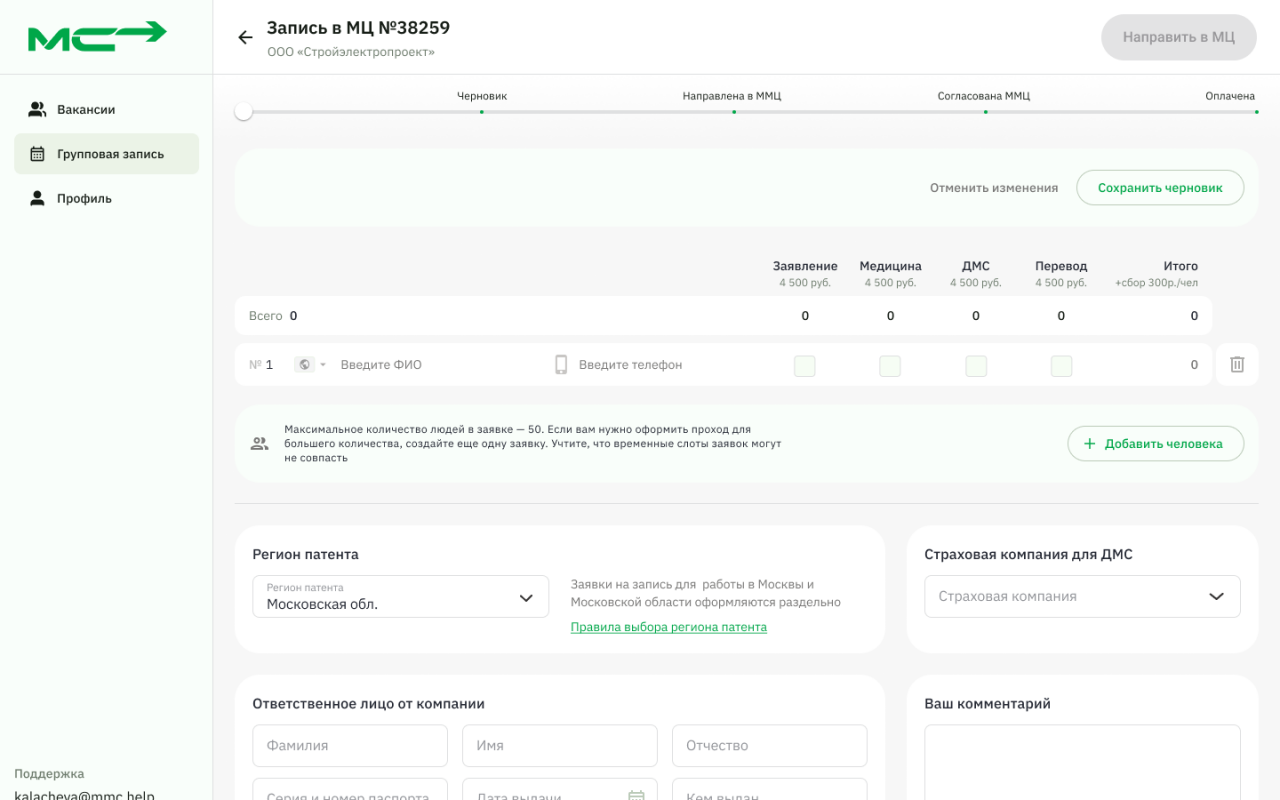Click the Серия и номер паспорта field
Image resolution: width=1280 pixels, height=800 pixels.
click(x=350, y=789)
